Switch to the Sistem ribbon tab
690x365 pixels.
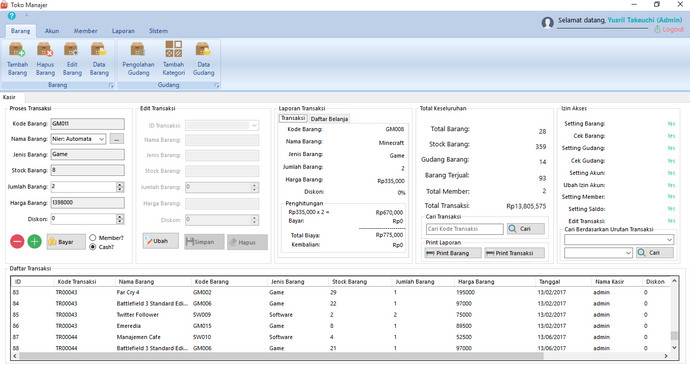point(158,31)
